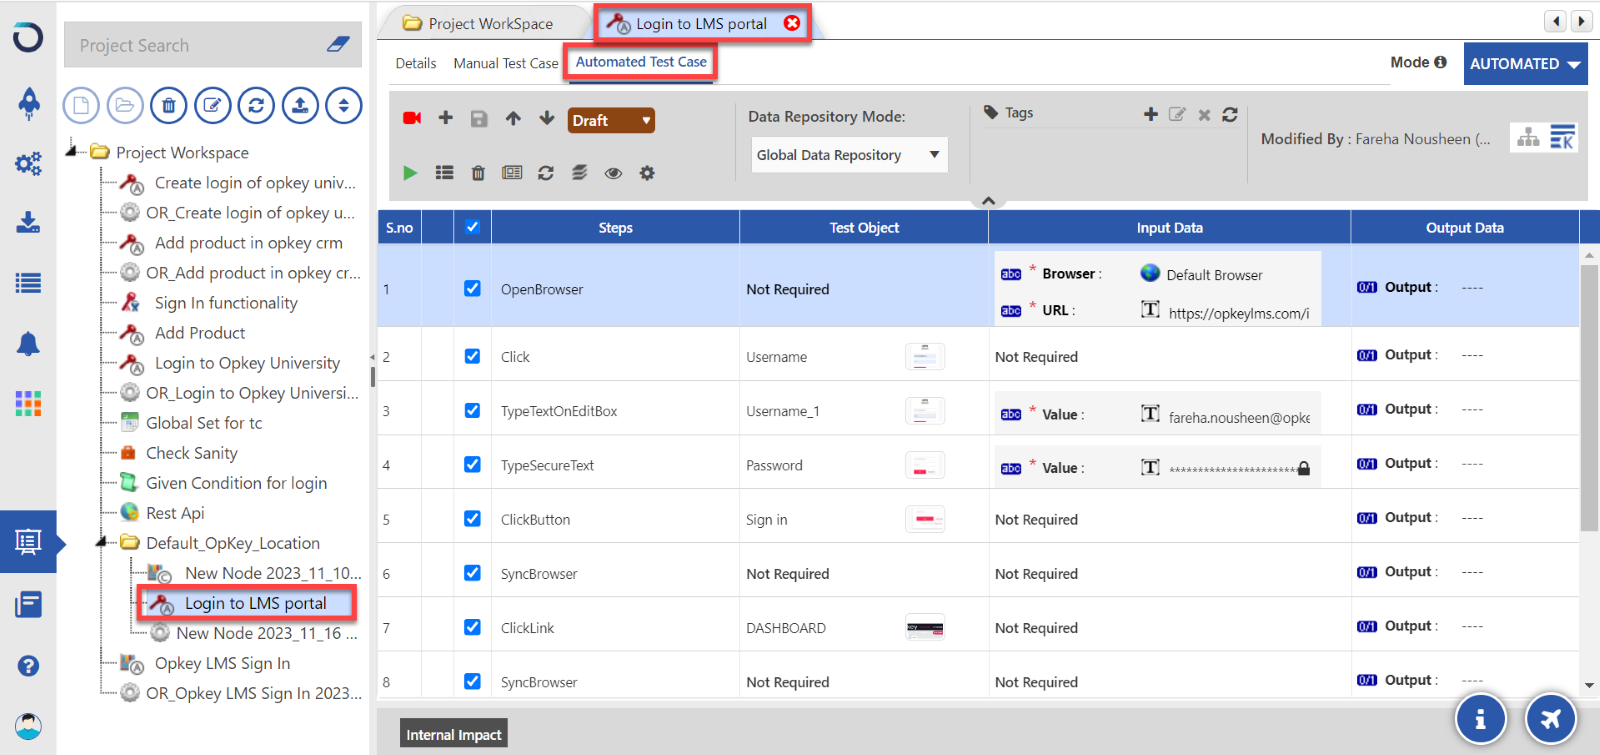This screenshot has width=1600, height=755.
Task: Collapse the Project Workspace tree node
Action: [x=72, y=151]
